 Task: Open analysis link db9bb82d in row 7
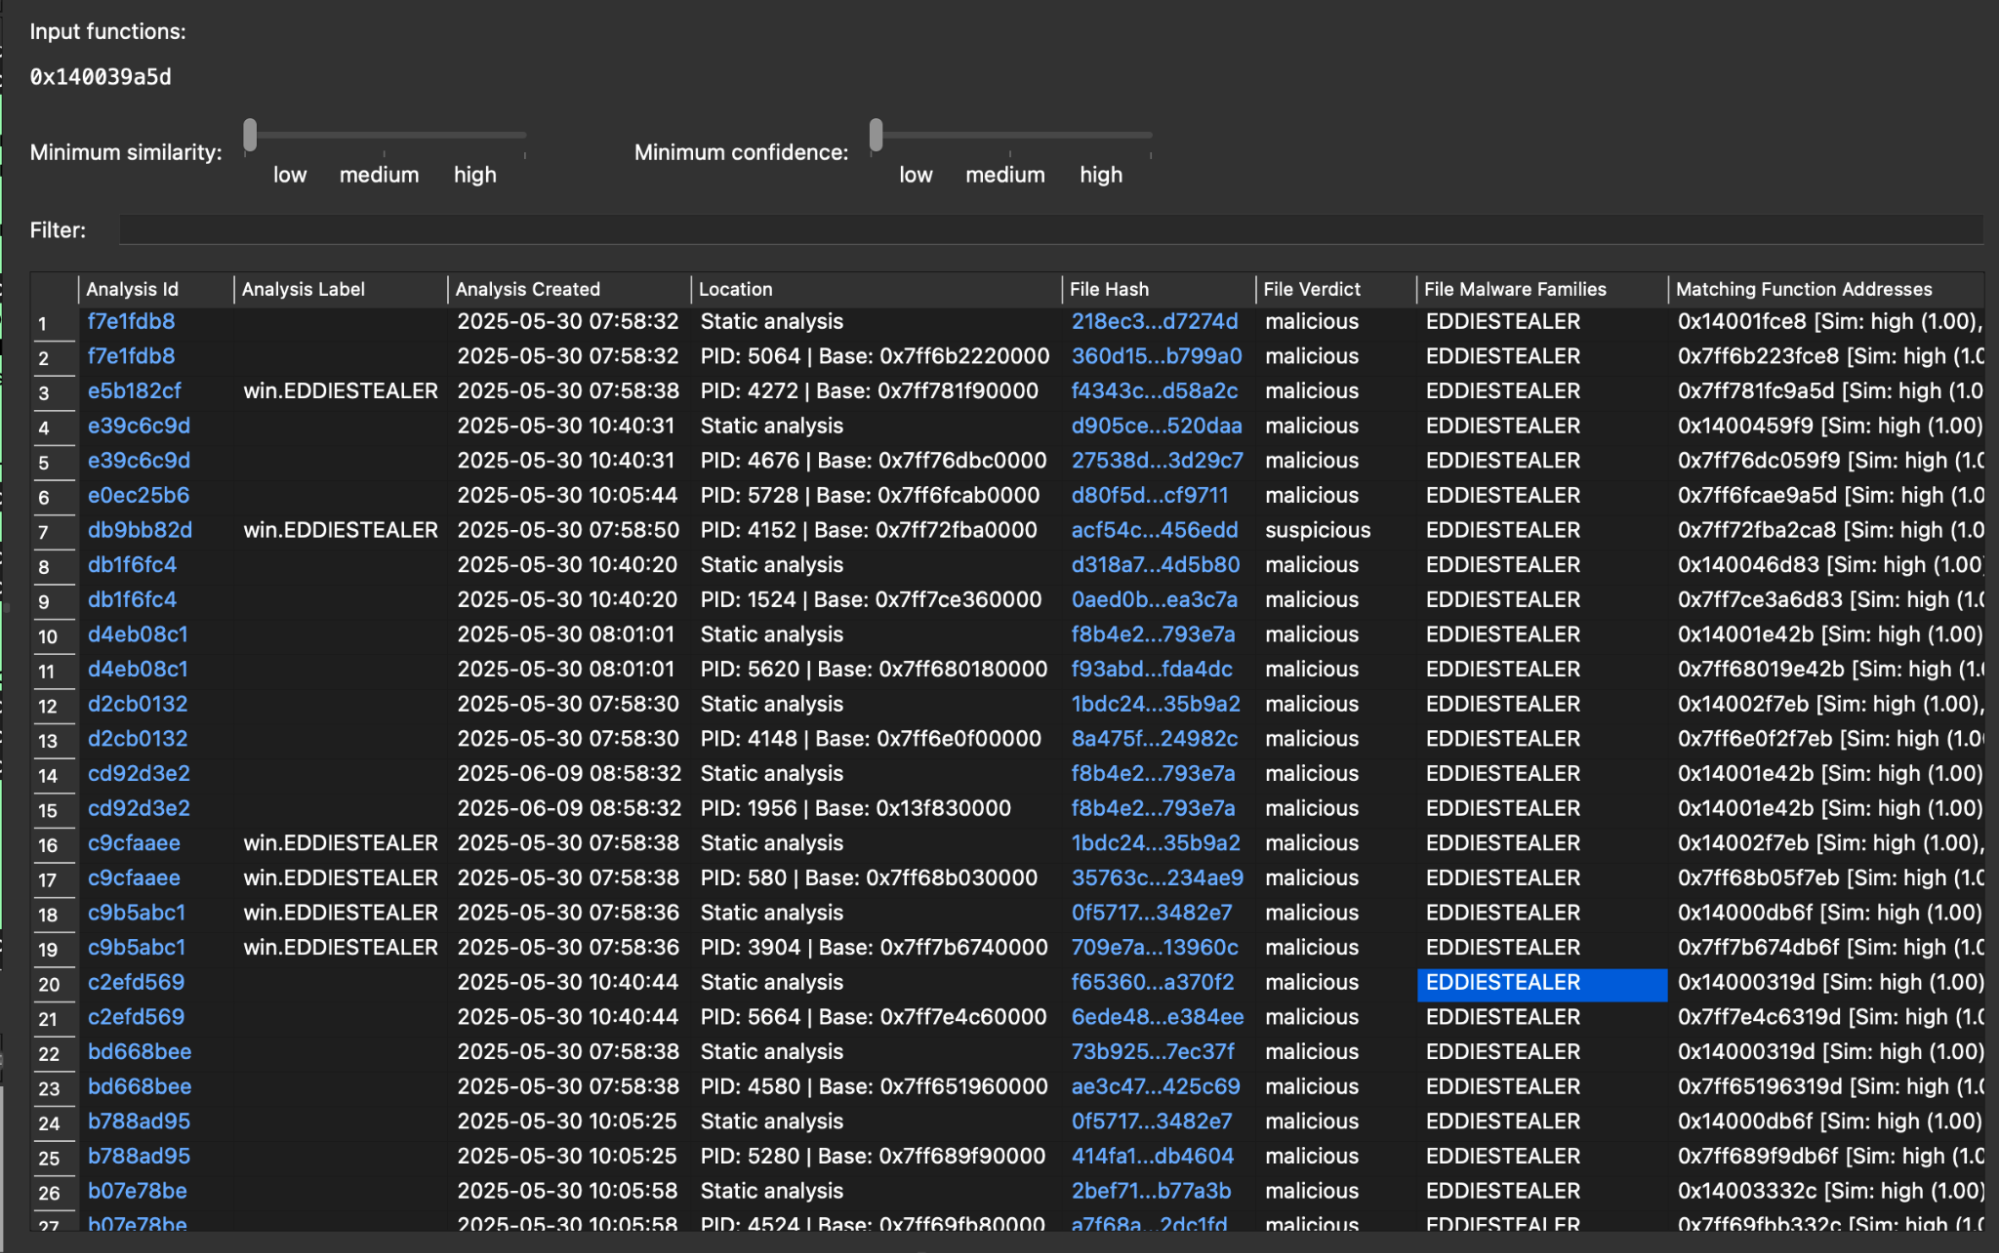[x=139, y=530]
